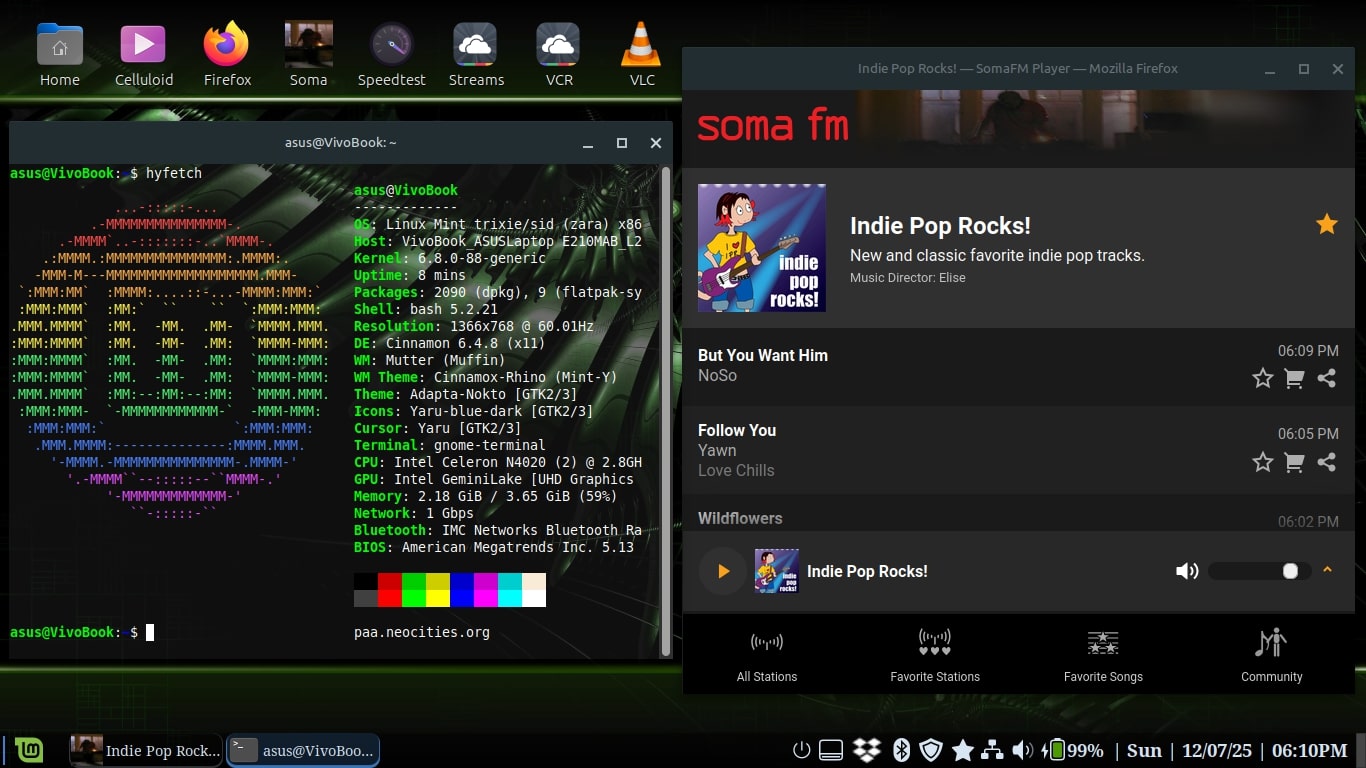1366x768 pixels.
Task: Favorite the song But You Want Him
Action: (x=1262, y=378)
